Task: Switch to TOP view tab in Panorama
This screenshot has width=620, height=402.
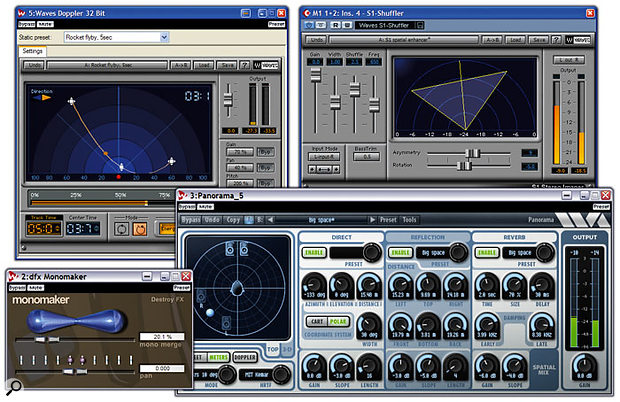Action: point(272,350)
